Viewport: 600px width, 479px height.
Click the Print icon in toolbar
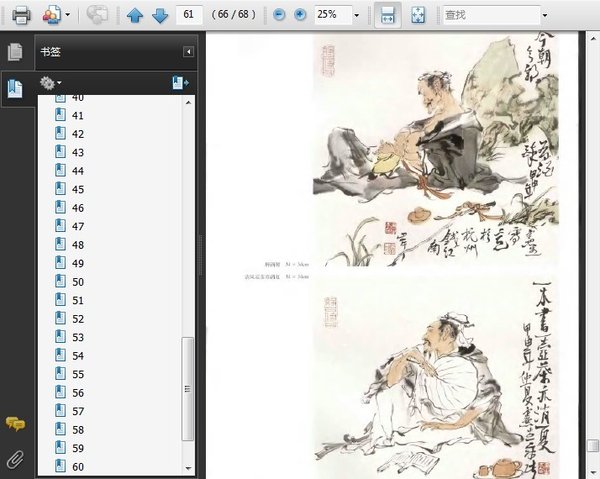click(x=21, y=15)
